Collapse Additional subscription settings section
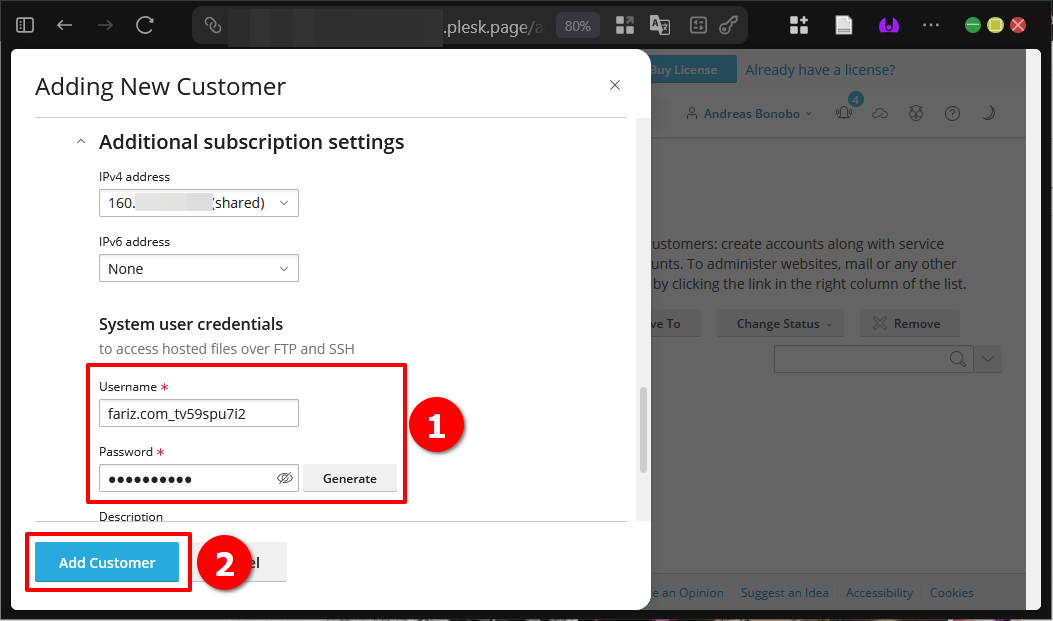 [x=81, y=142]
